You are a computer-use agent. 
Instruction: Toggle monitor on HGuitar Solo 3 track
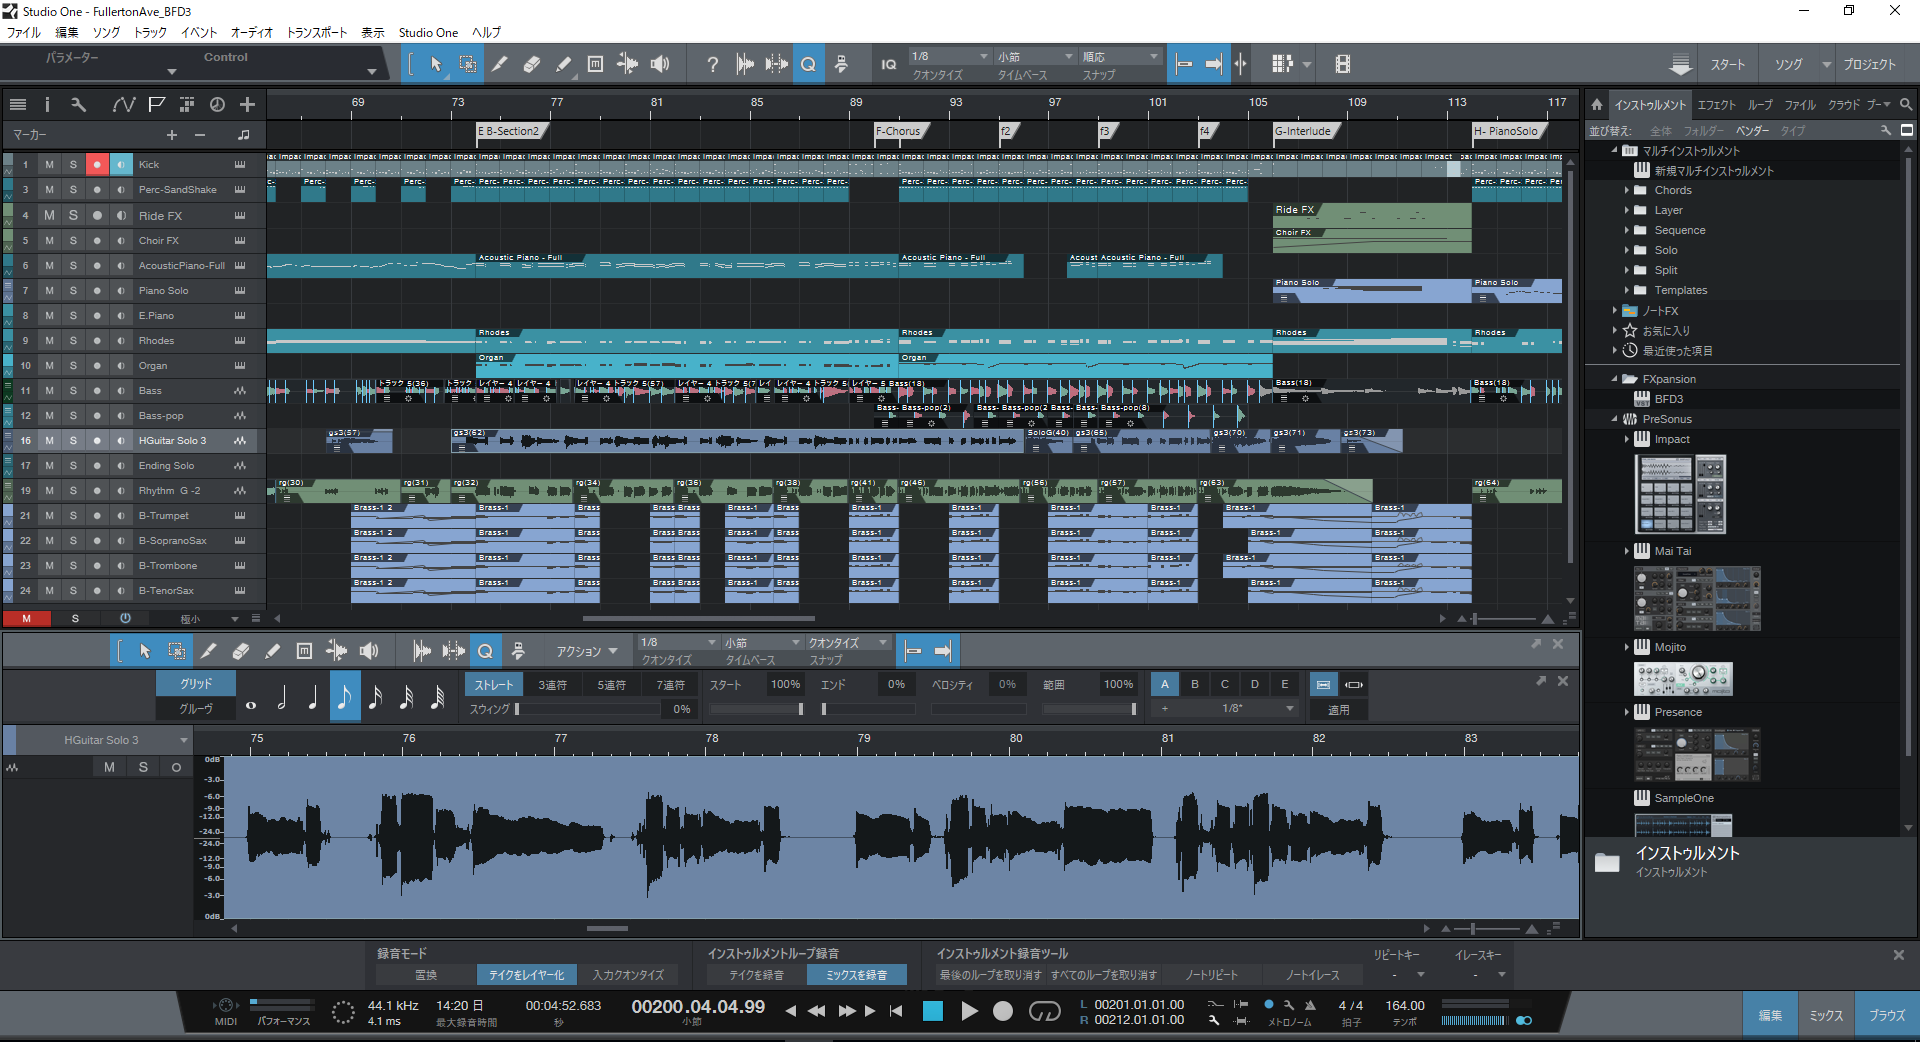pyautogui.click(x=121, y=440)
